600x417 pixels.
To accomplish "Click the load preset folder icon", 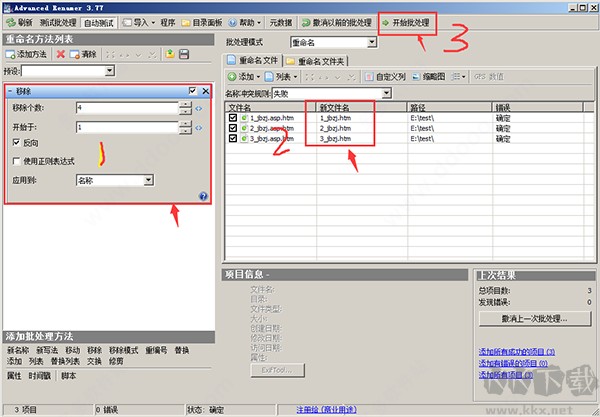I will click(x=170, y=54).
